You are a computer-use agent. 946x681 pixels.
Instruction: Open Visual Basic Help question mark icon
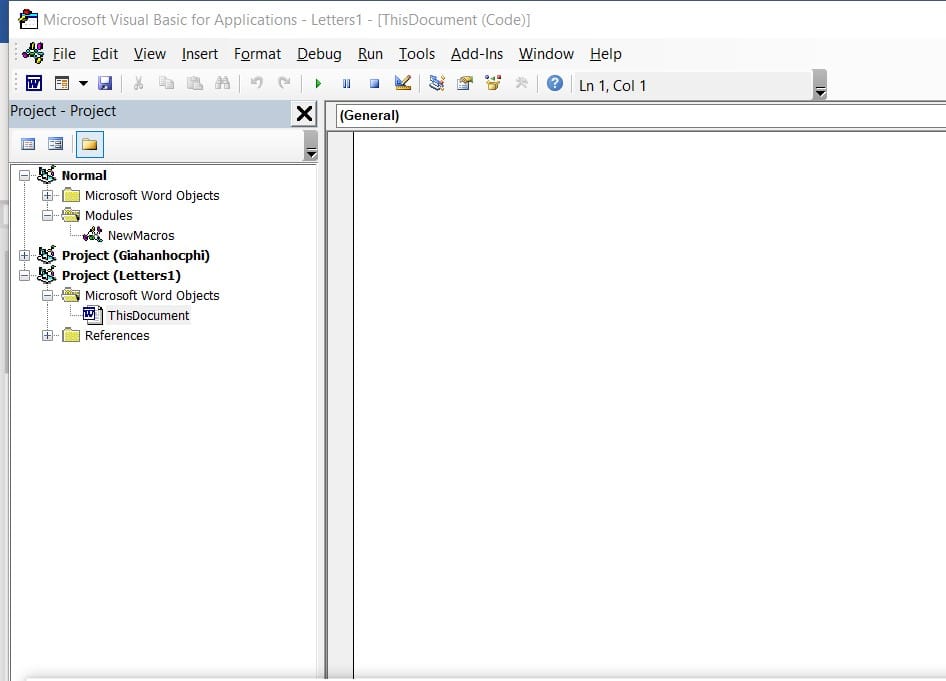[x=554, y=83]
